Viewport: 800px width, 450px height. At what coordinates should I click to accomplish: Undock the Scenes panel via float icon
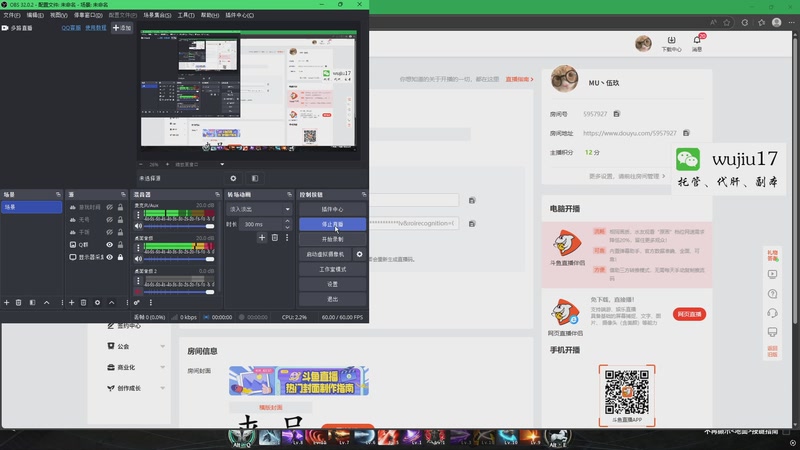[58, 194]
